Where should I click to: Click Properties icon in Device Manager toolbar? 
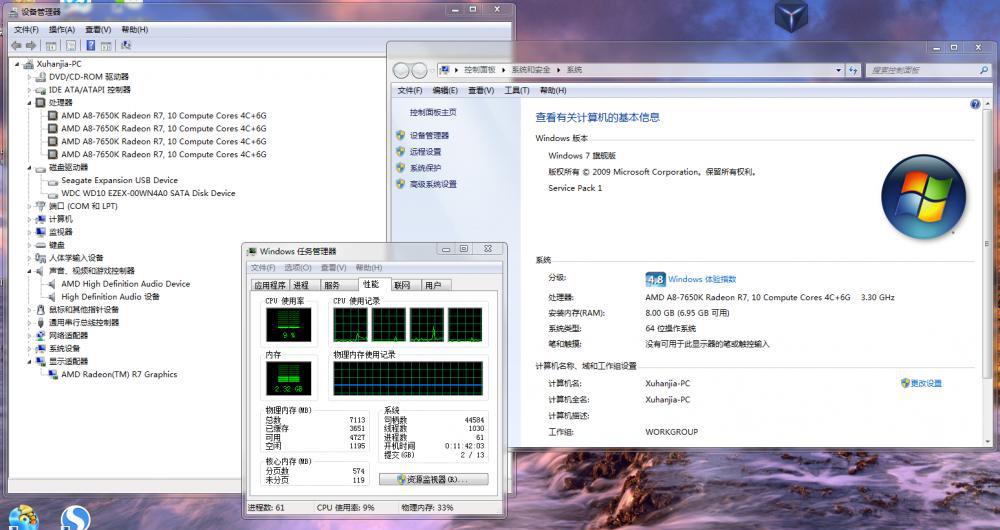click(x=71, y=45)
